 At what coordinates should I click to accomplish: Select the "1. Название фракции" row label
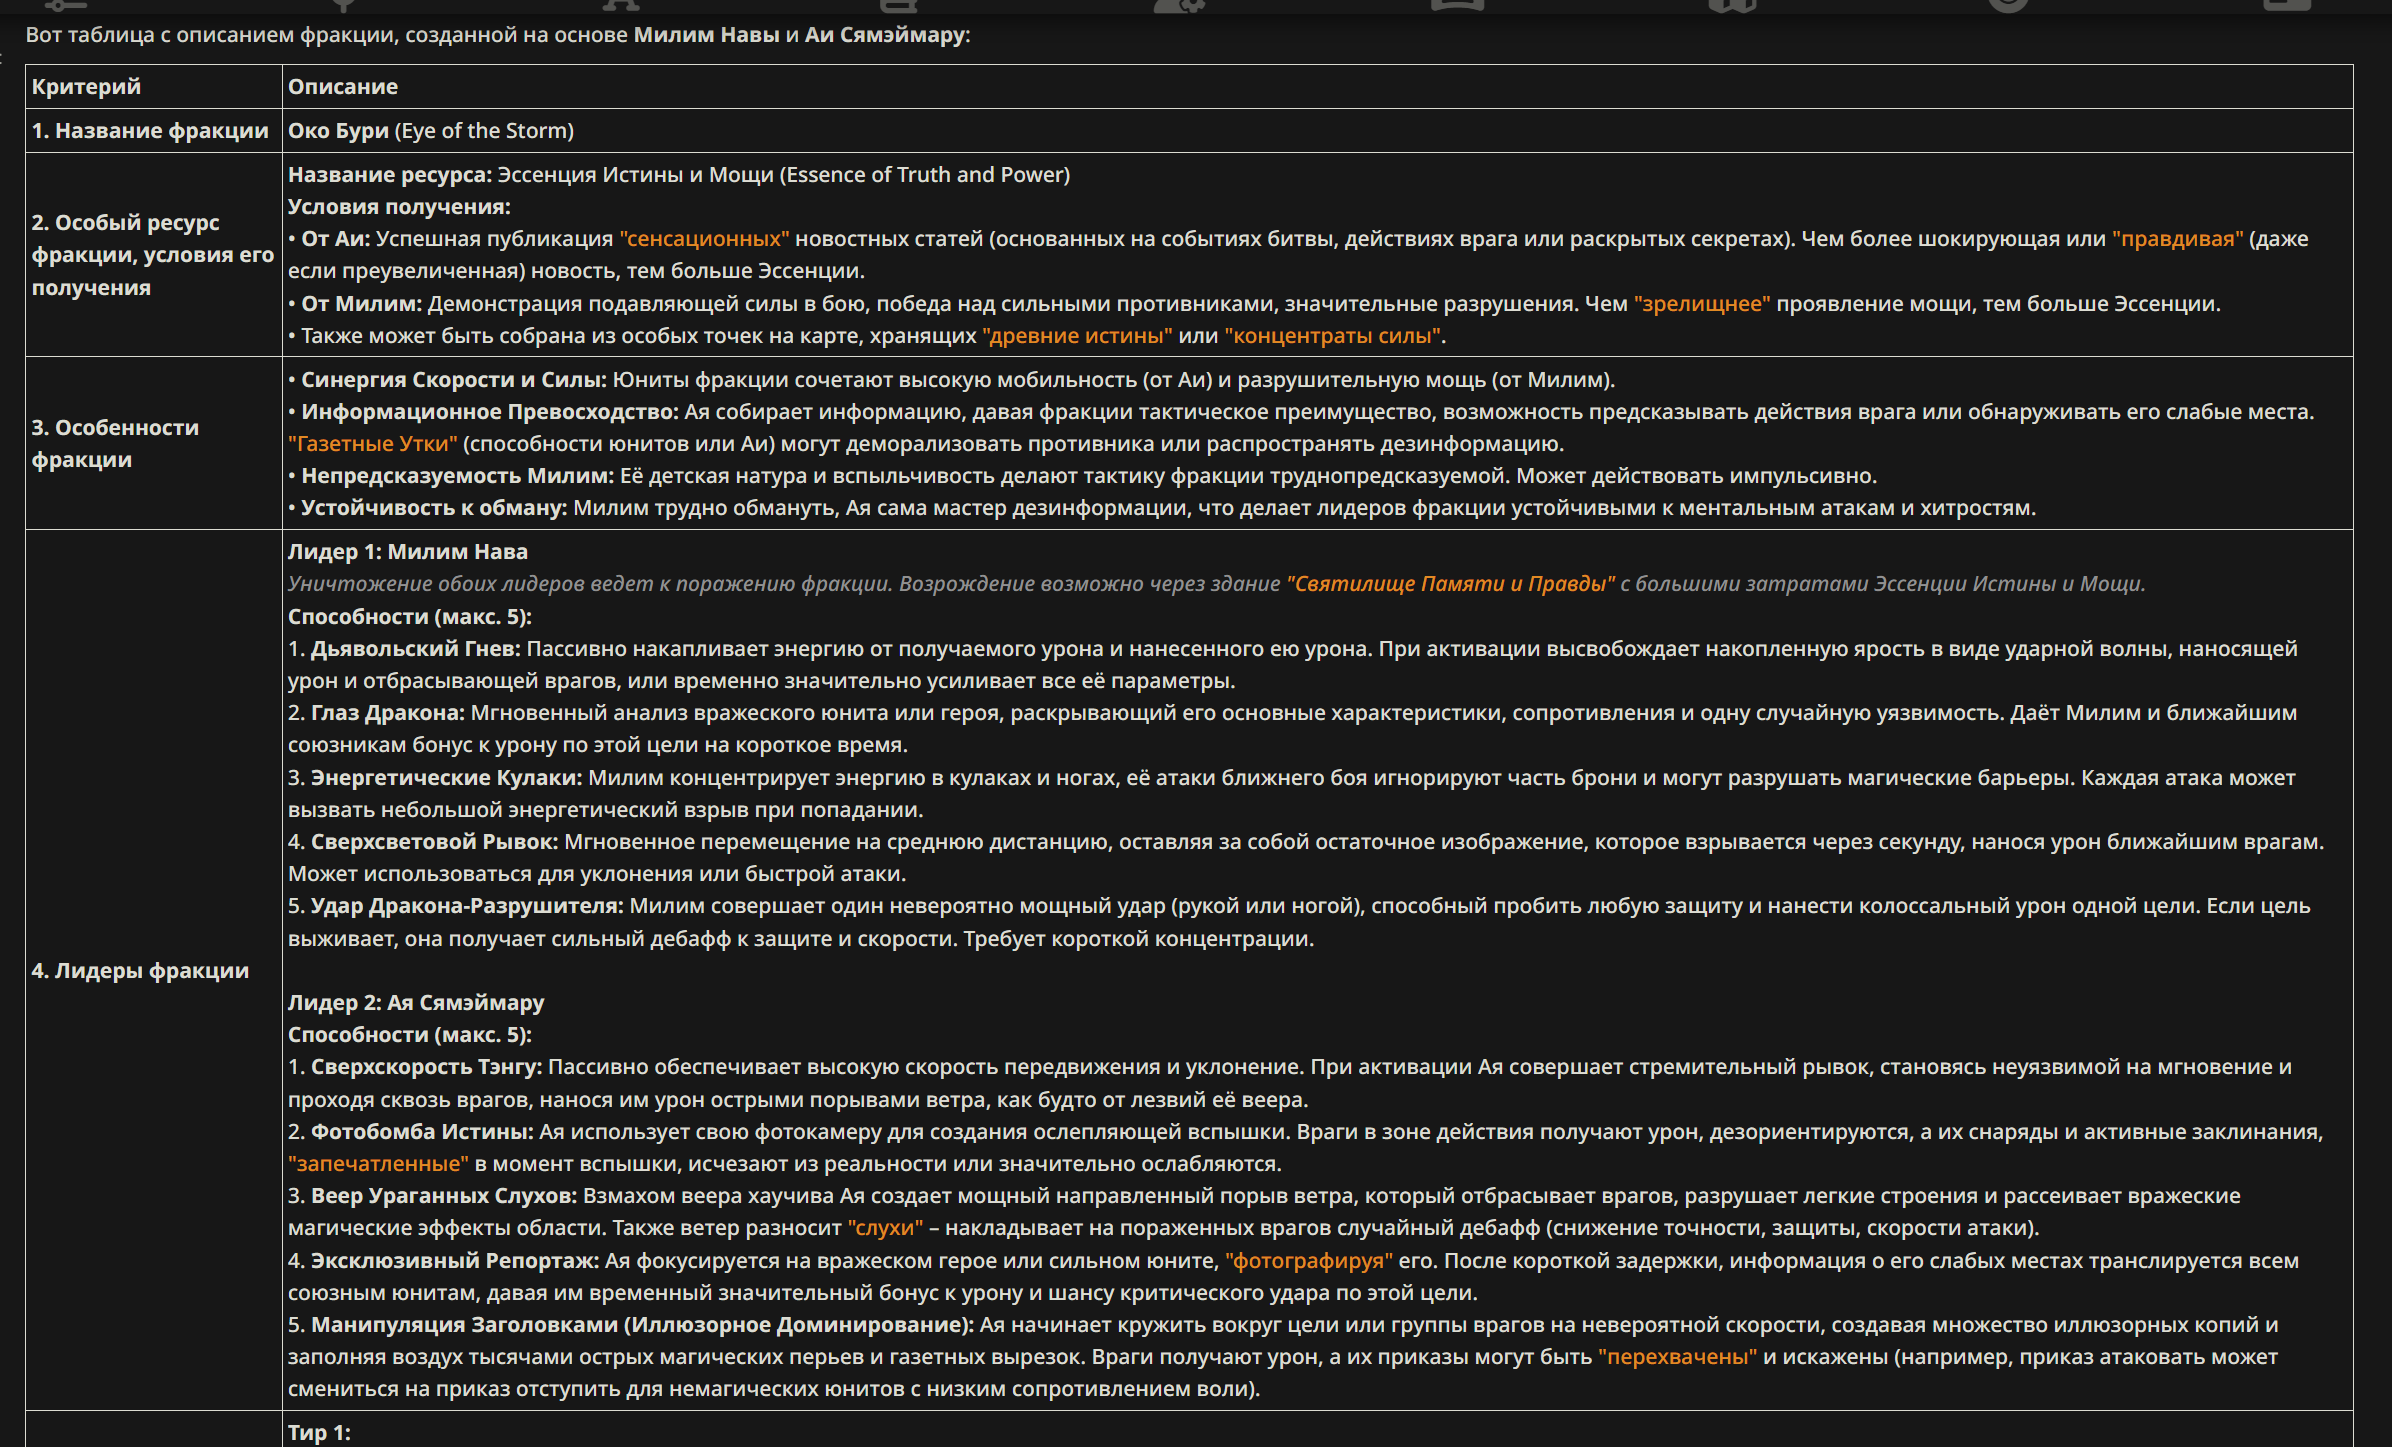point(150,131)
